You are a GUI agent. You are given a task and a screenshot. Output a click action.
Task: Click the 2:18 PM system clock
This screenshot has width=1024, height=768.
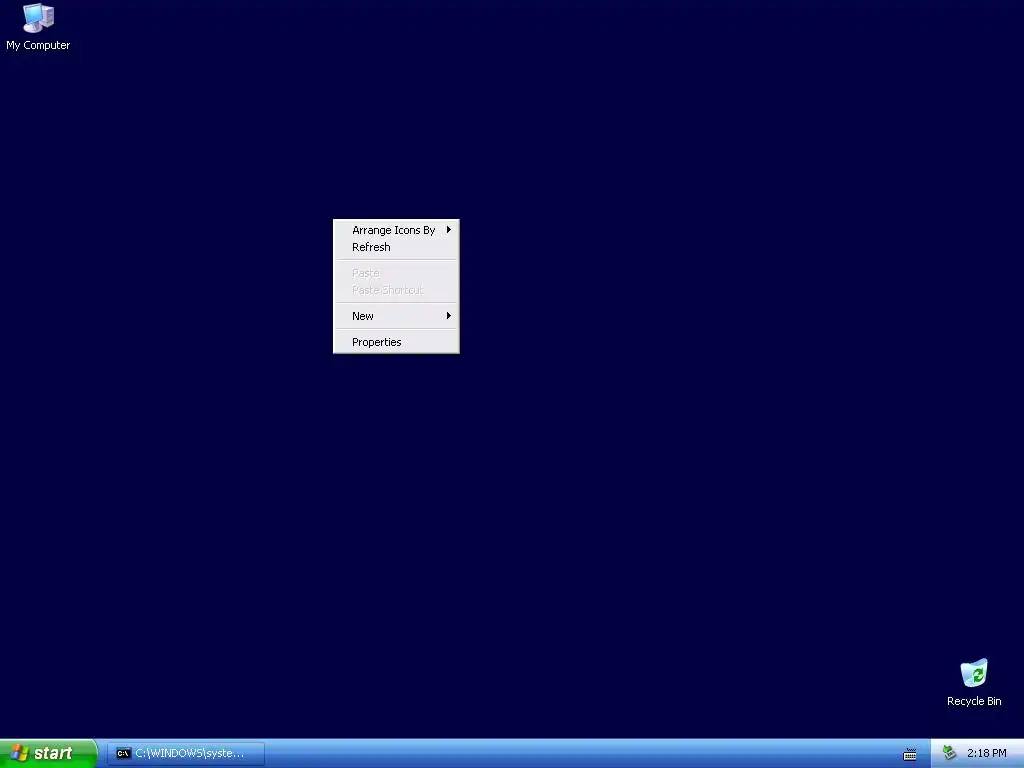986,753
